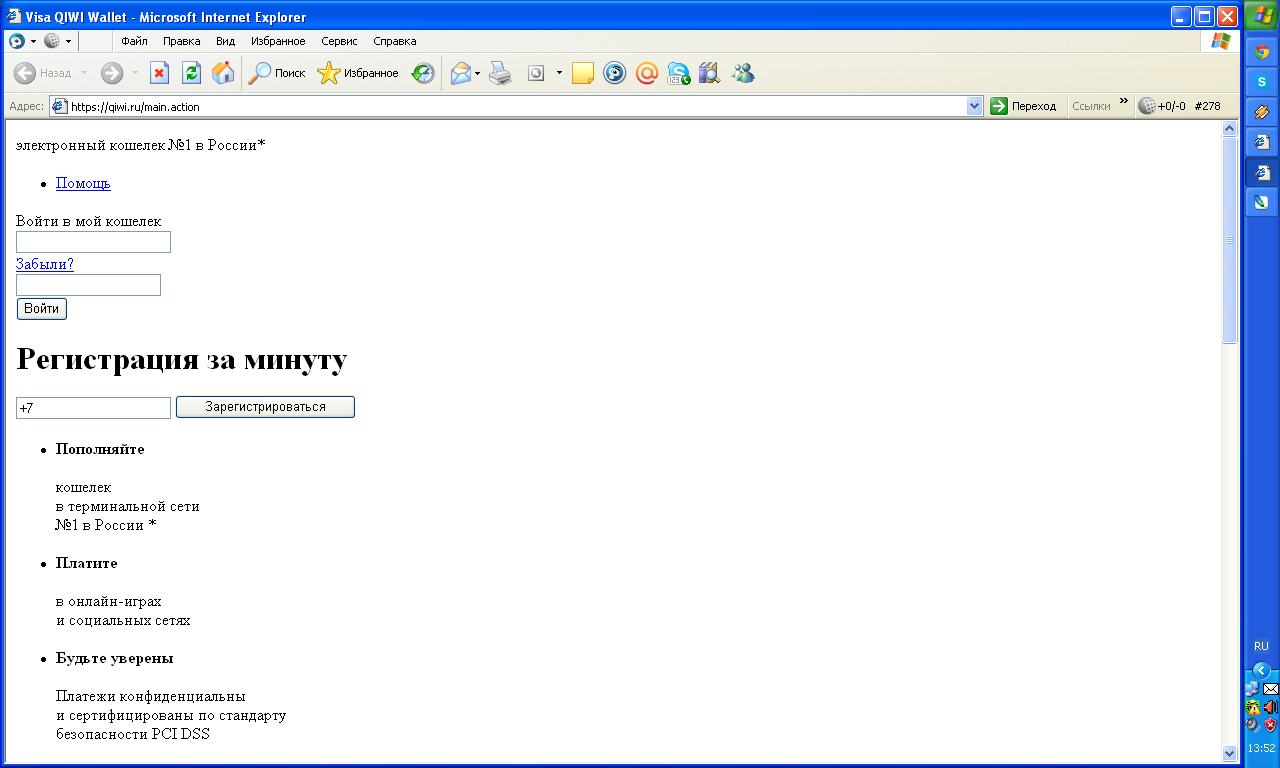Expand dropdown arrow next to square toolbar button
Viewport: 1280px width, 768px height.
click(x=559, y=73)
